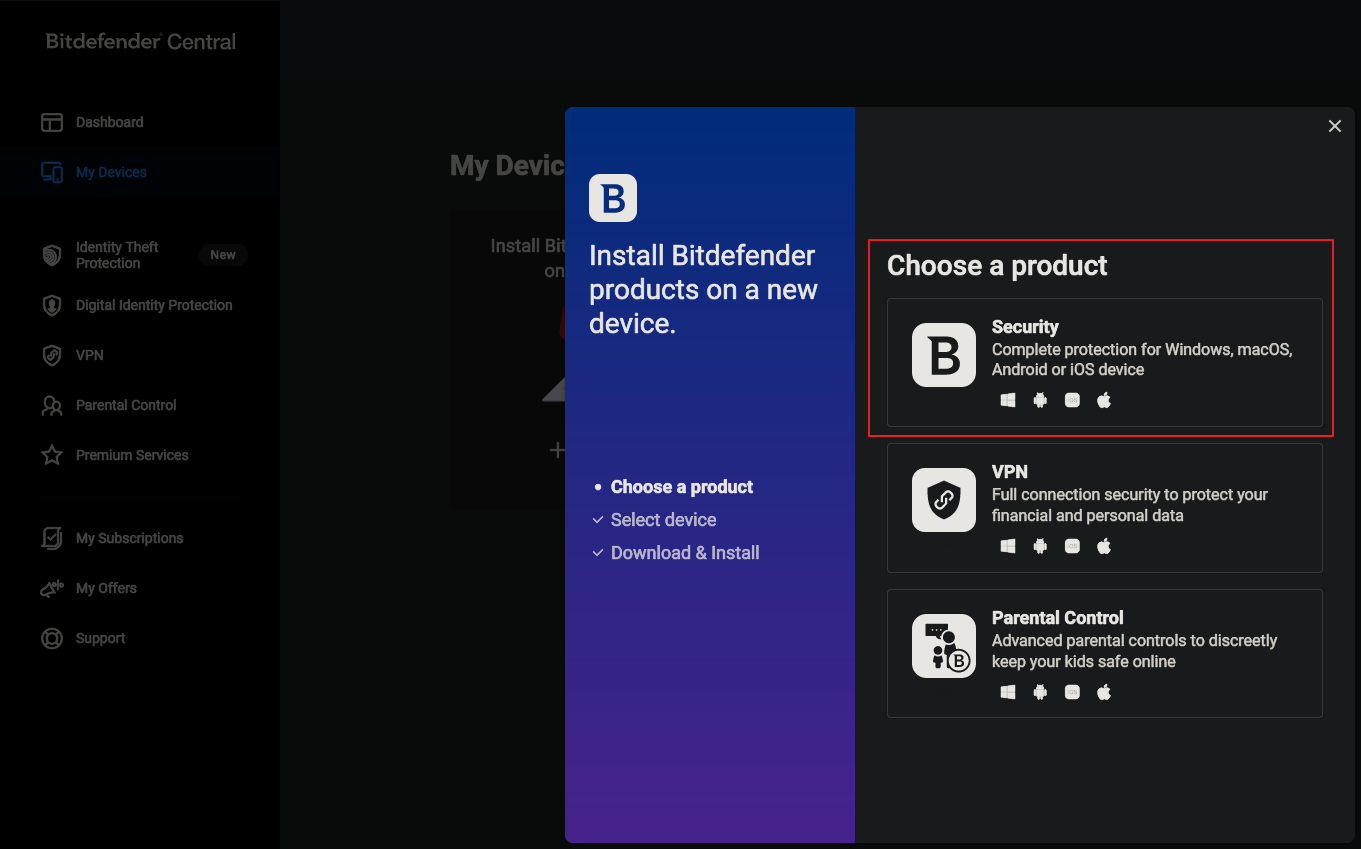
Task: Select the VPN product title
Action: 1010,472
